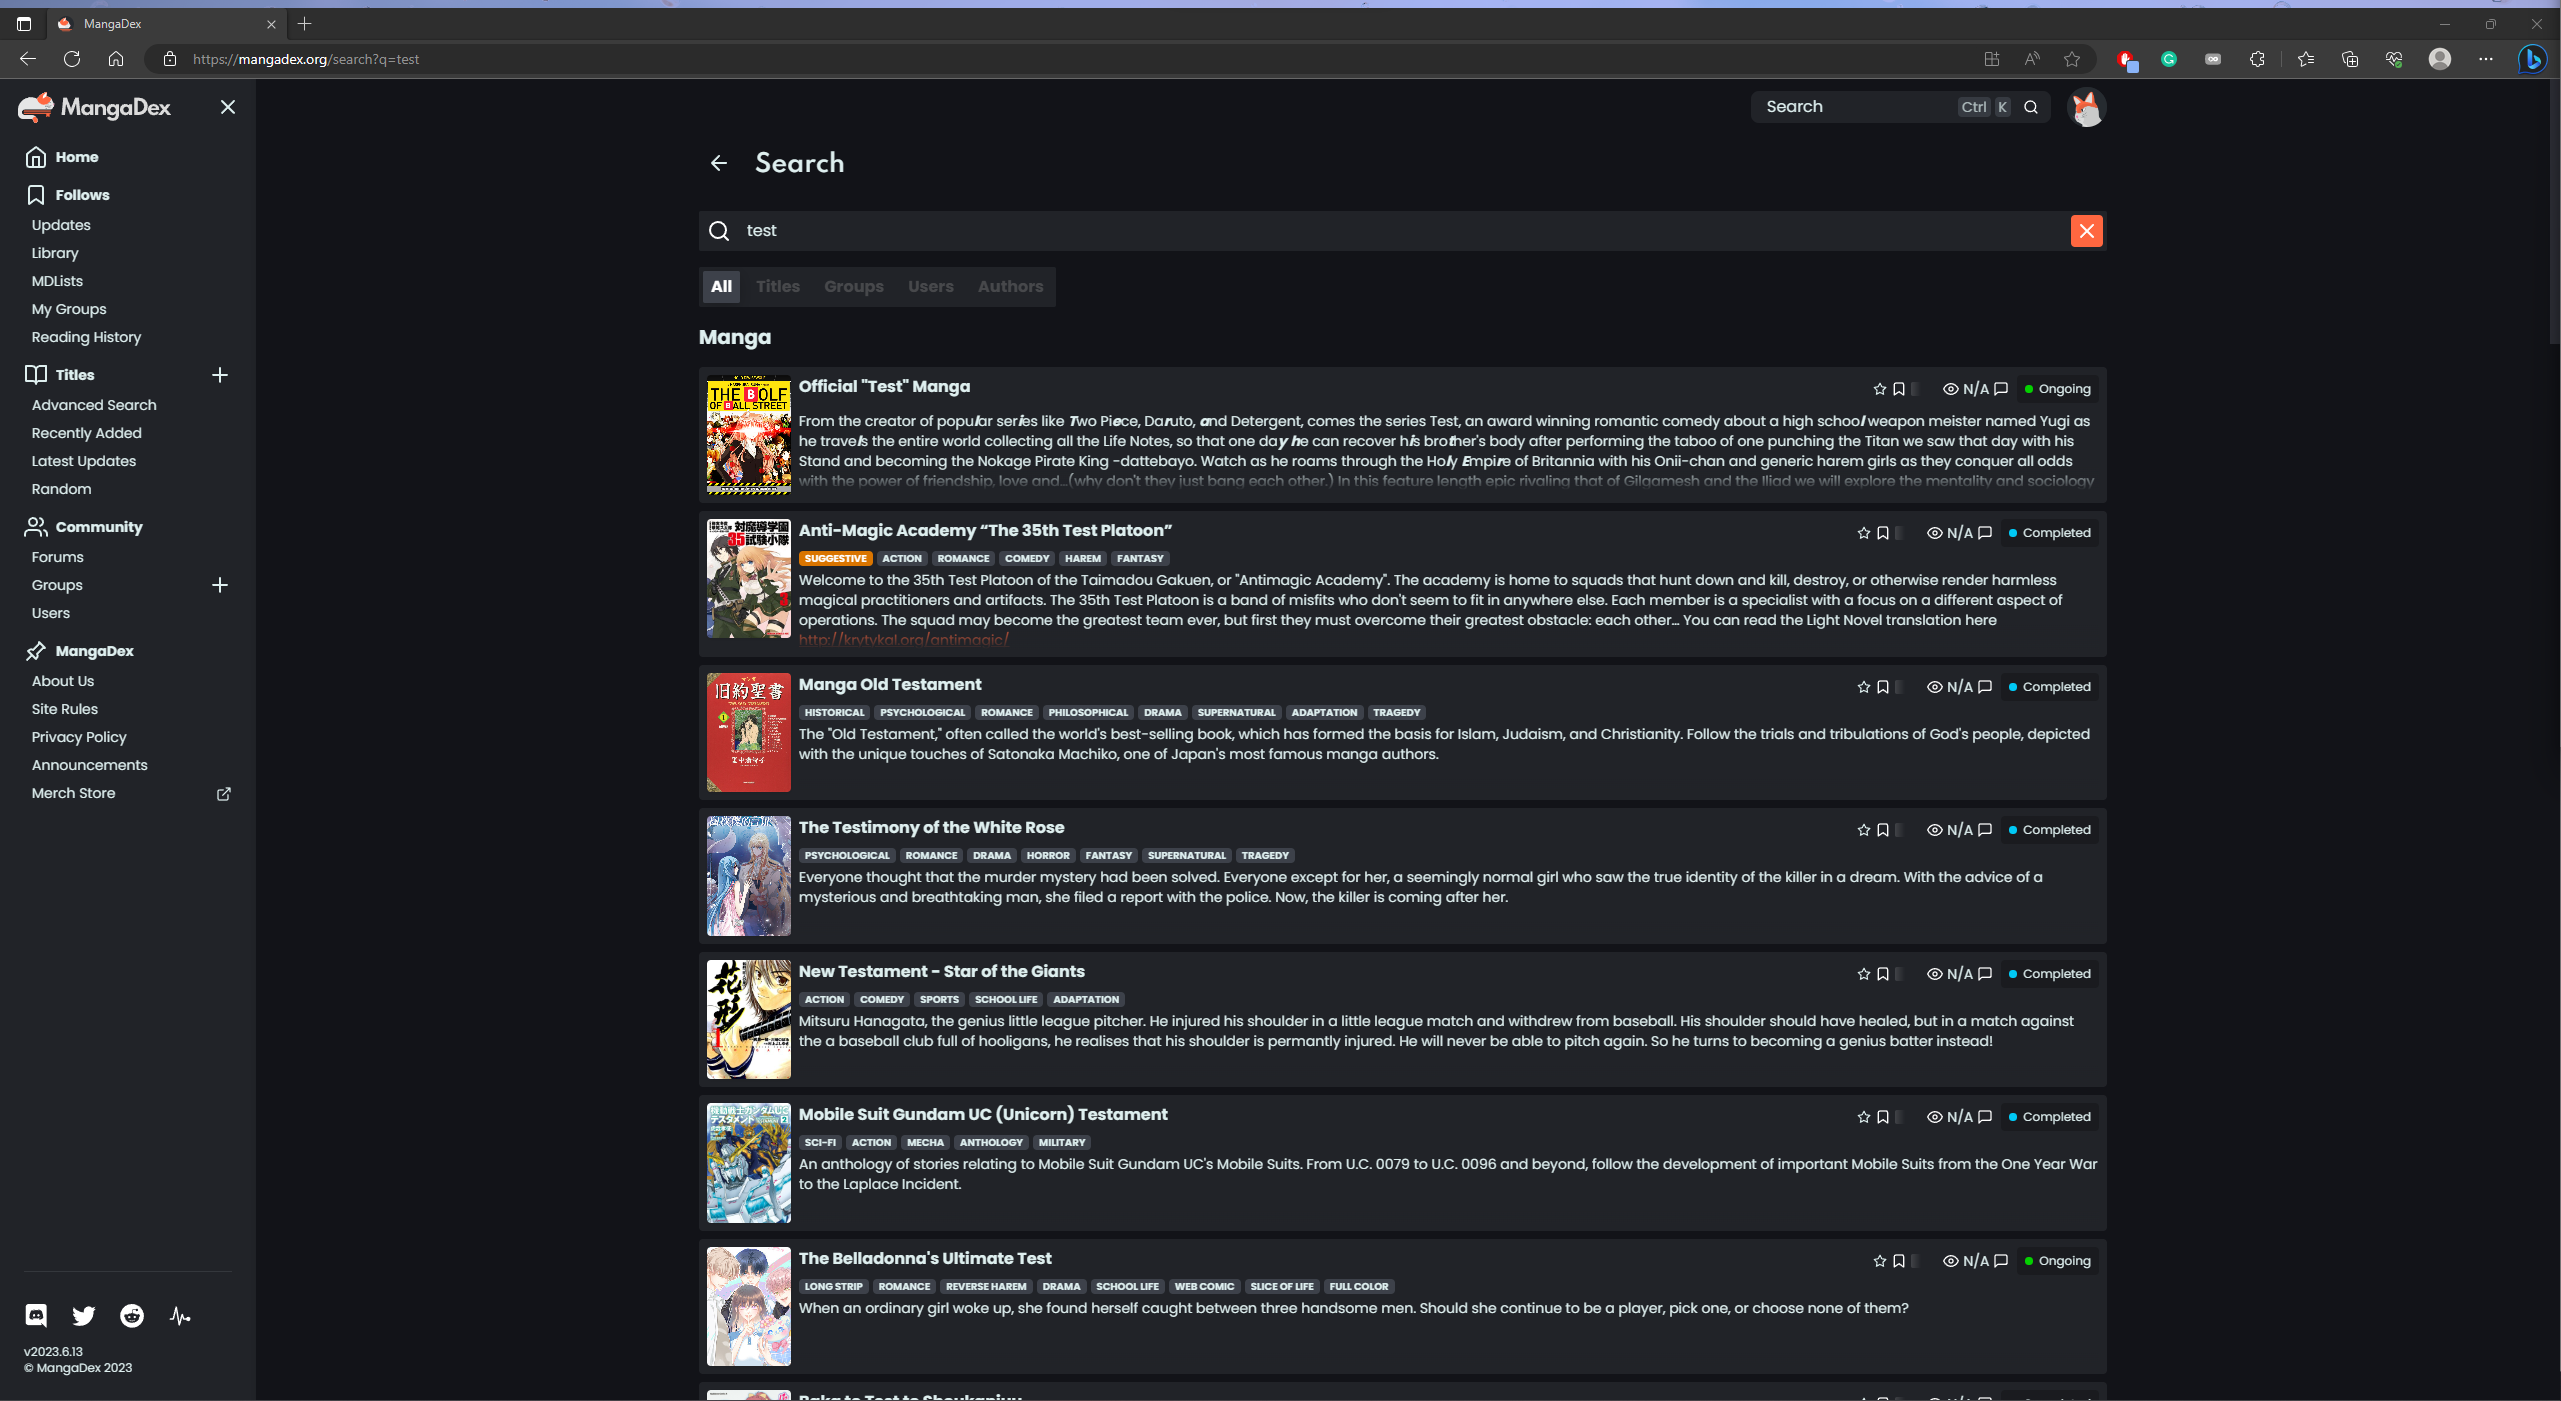Screen dimensions: 2561x1401
Task: Open Reading History
Action: click(x=86, y=337)
